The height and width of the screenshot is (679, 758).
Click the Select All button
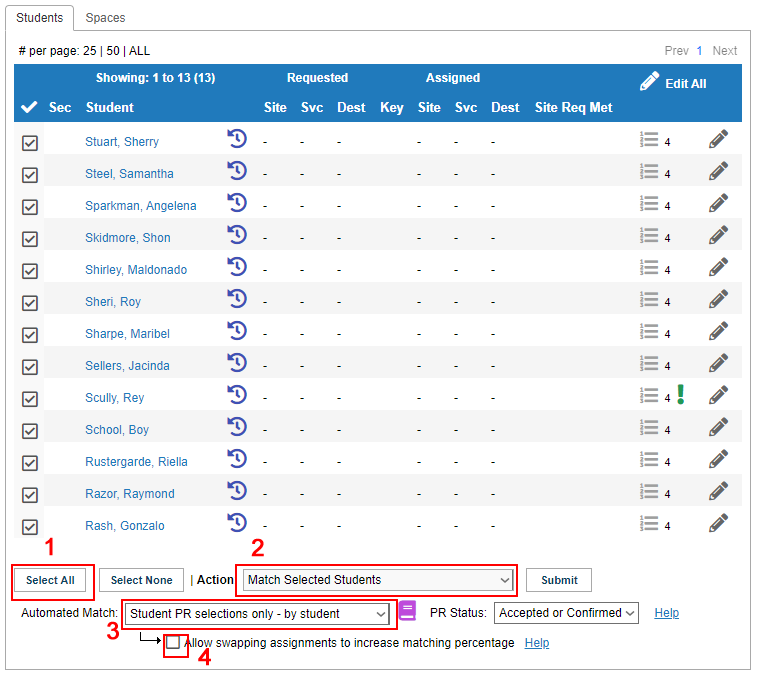50,579
